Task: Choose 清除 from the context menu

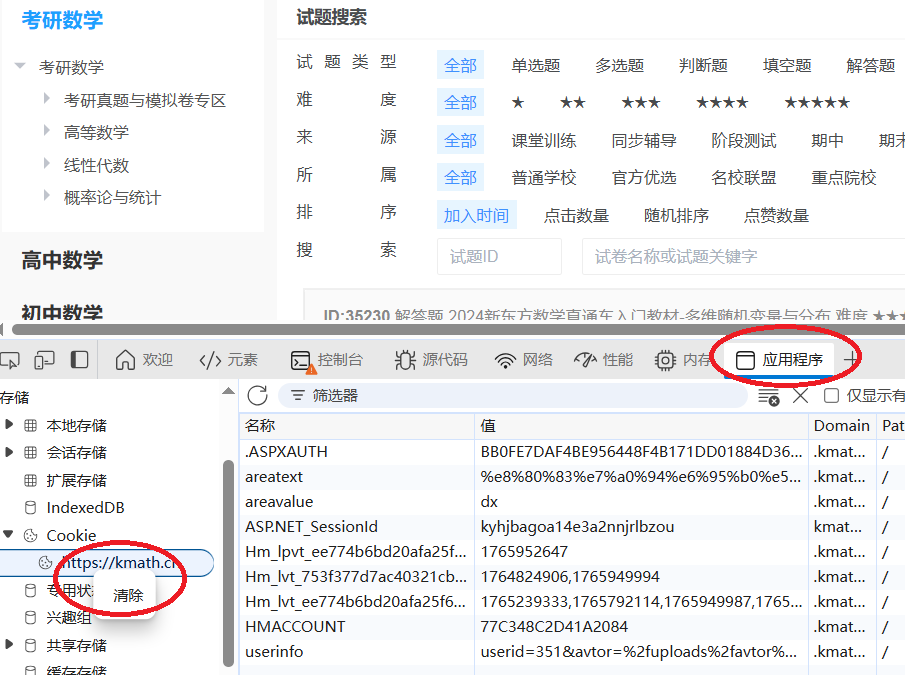Action: click(128, 595)
